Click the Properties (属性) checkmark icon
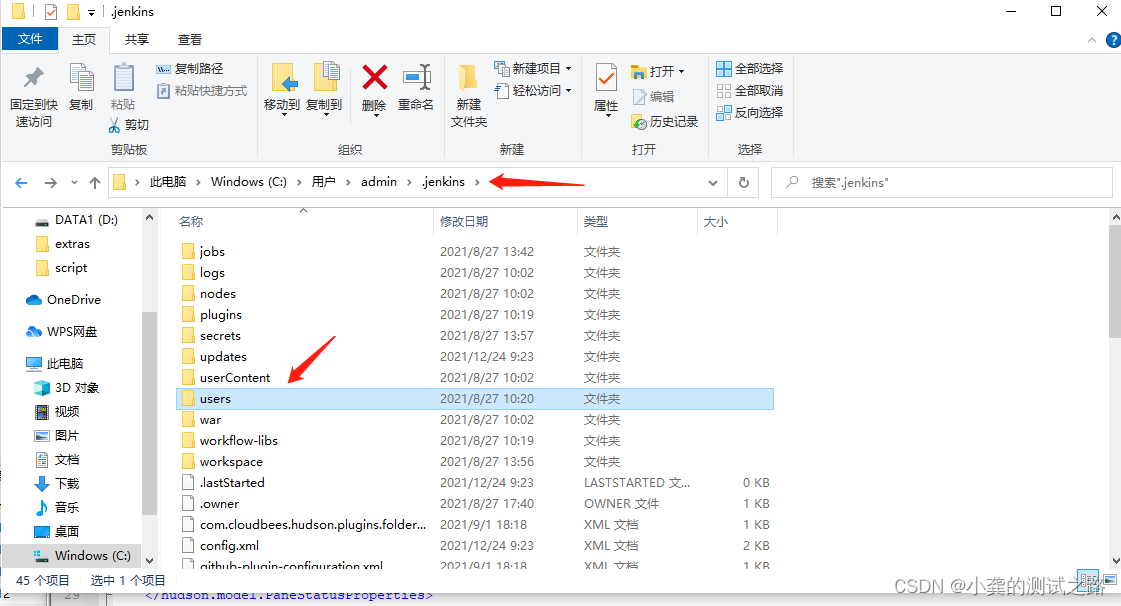Screen dimensions: 1121x606 tap(606, 78)
